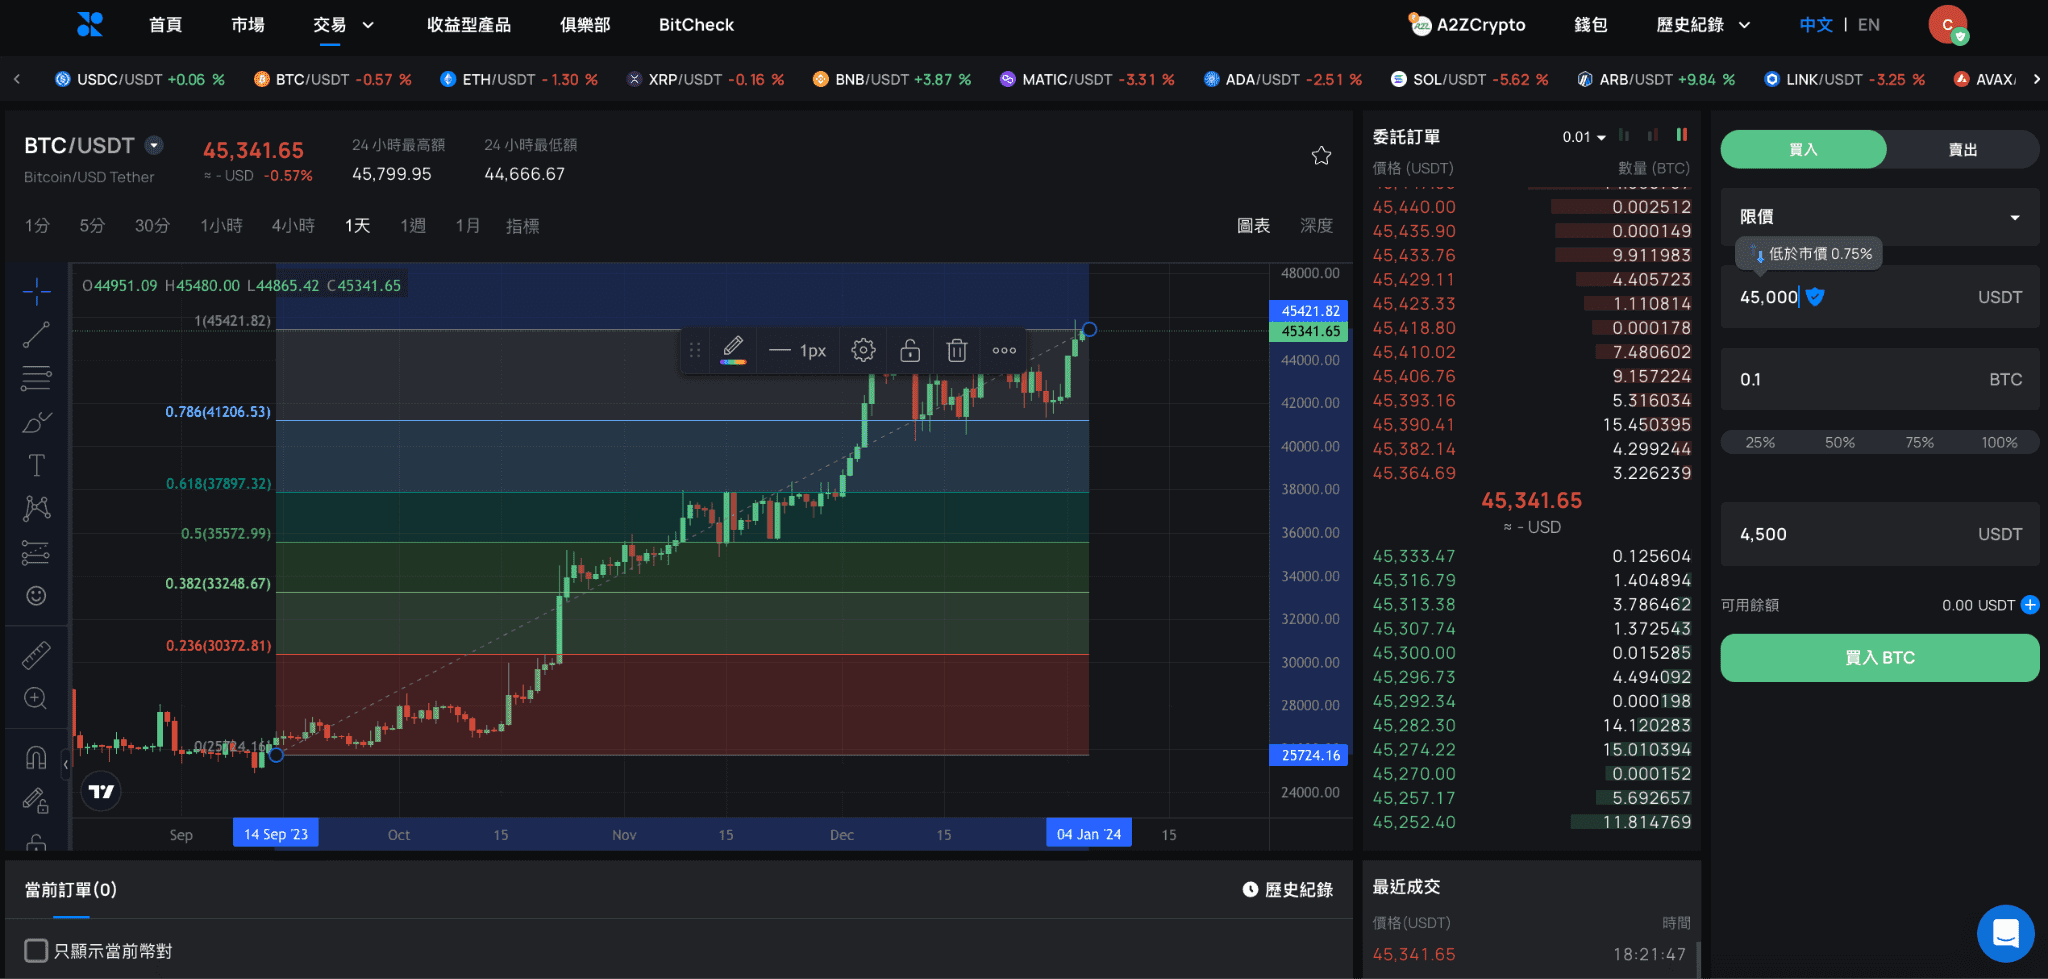Screen dimensions: 2048x979
Task: Open the emoji sticker tool
Action: pos(36,596)
